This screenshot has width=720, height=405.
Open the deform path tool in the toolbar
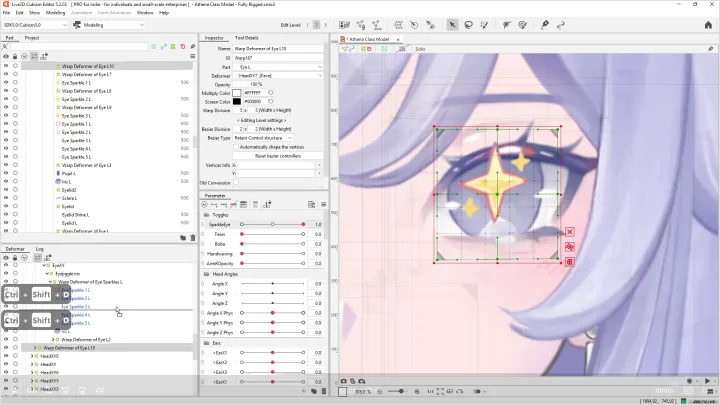click(506, 25)
